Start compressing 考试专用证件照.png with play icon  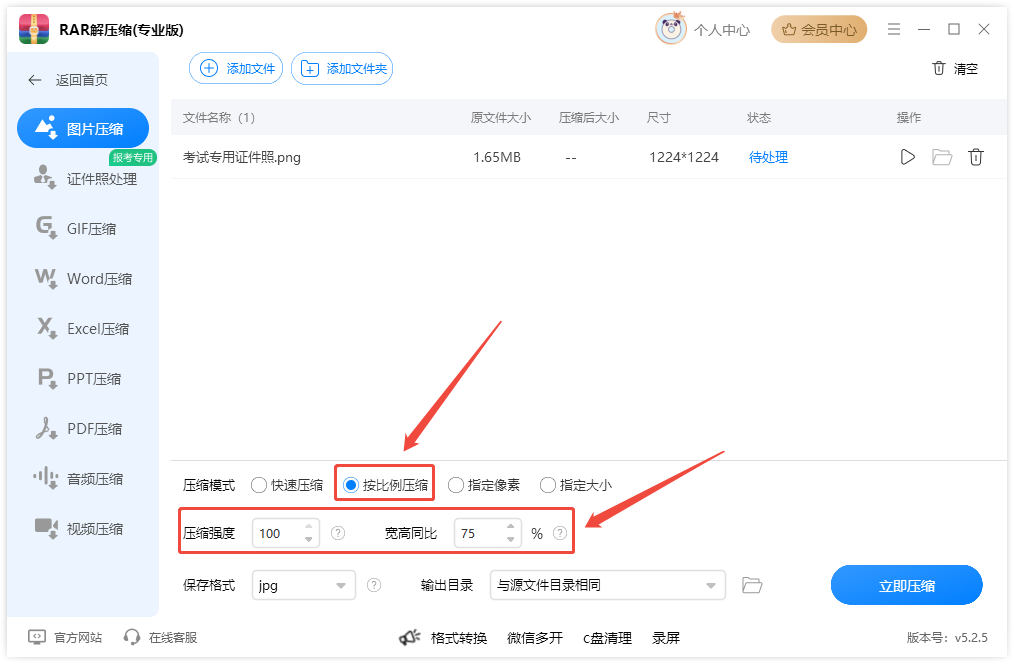pos(907,157)
